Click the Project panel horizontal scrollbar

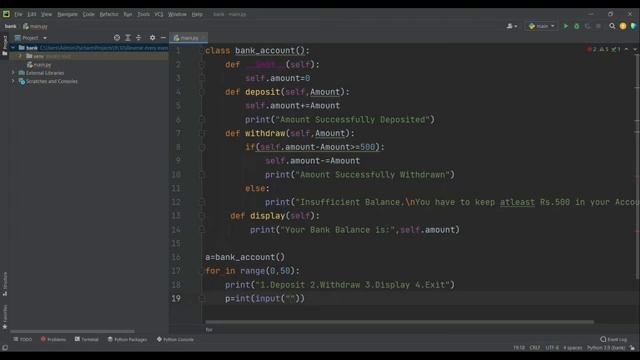(x=72, y=331)
